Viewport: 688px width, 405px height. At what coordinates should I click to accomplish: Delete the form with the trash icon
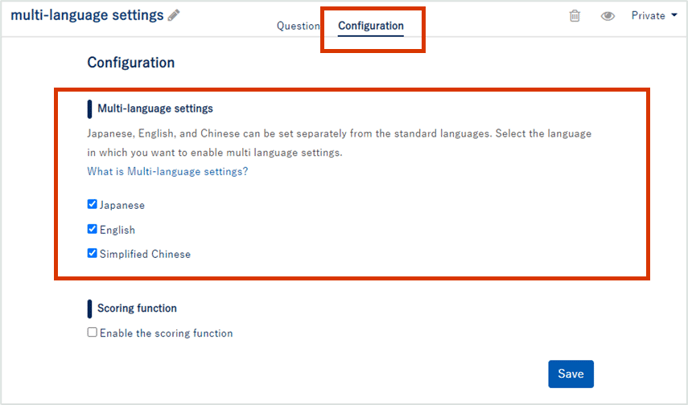(574, 16)
